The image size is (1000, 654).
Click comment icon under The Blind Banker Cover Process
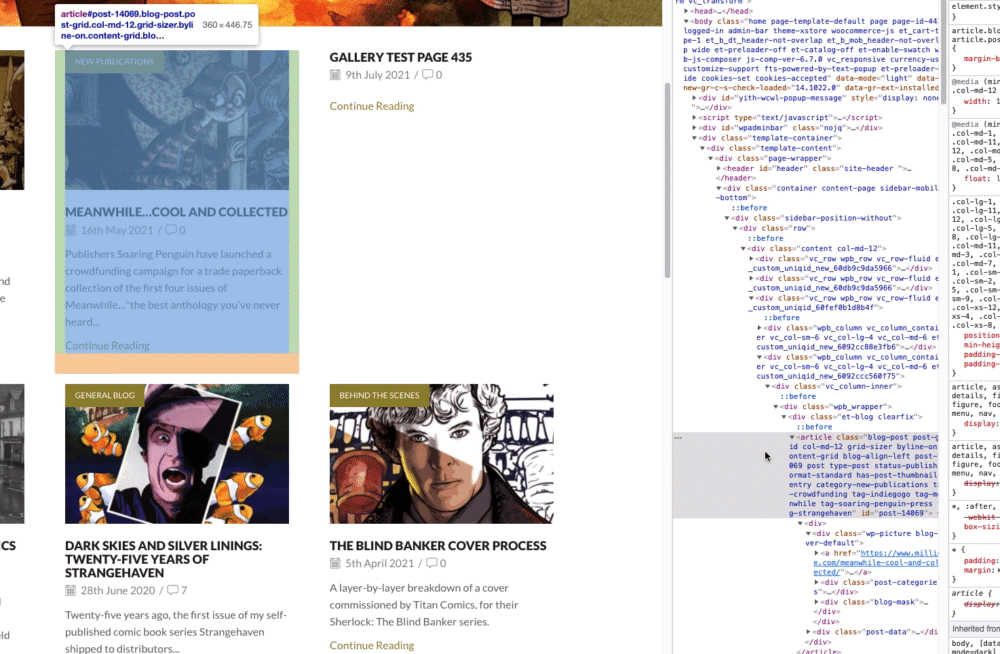pos(432,563)
